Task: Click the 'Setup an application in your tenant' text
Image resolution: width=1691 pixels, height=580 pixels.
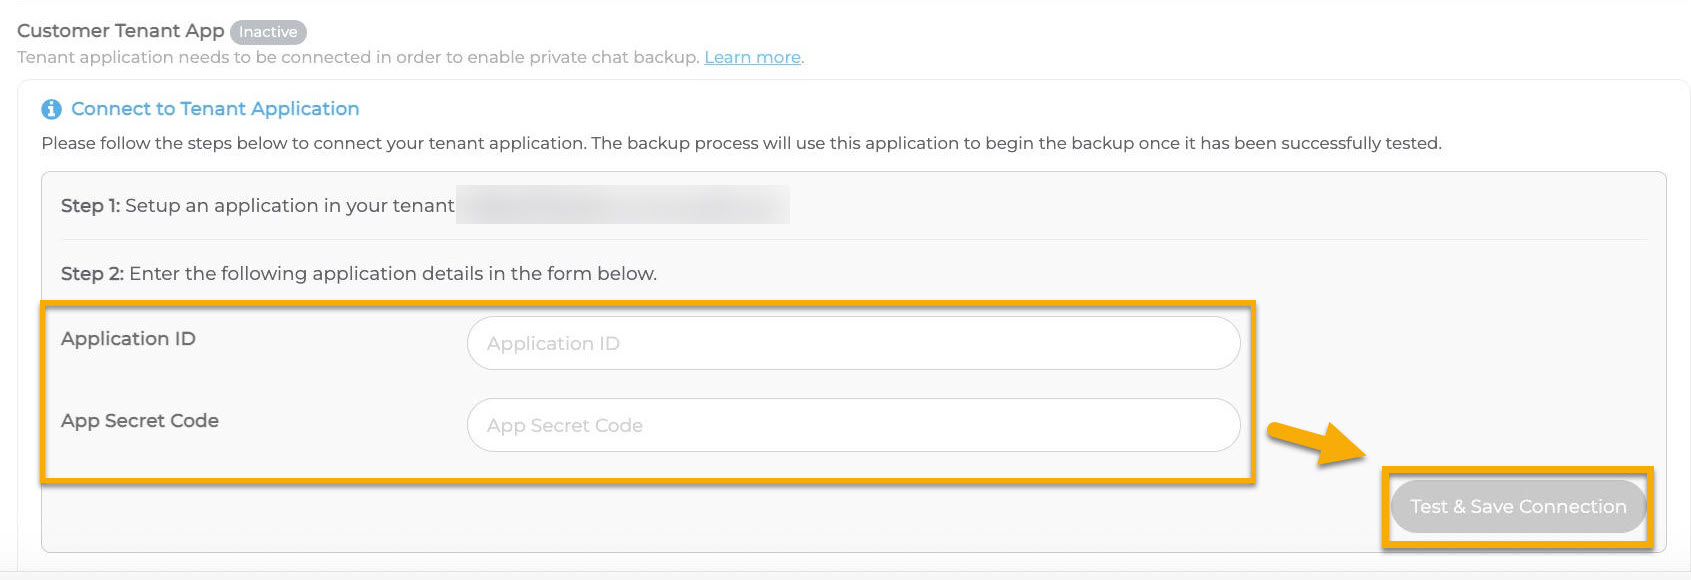Action: pos(289,206)
